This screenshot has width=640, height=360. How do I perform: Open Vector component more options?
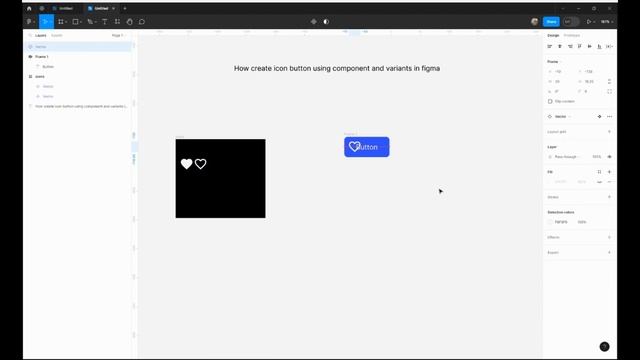609,117
